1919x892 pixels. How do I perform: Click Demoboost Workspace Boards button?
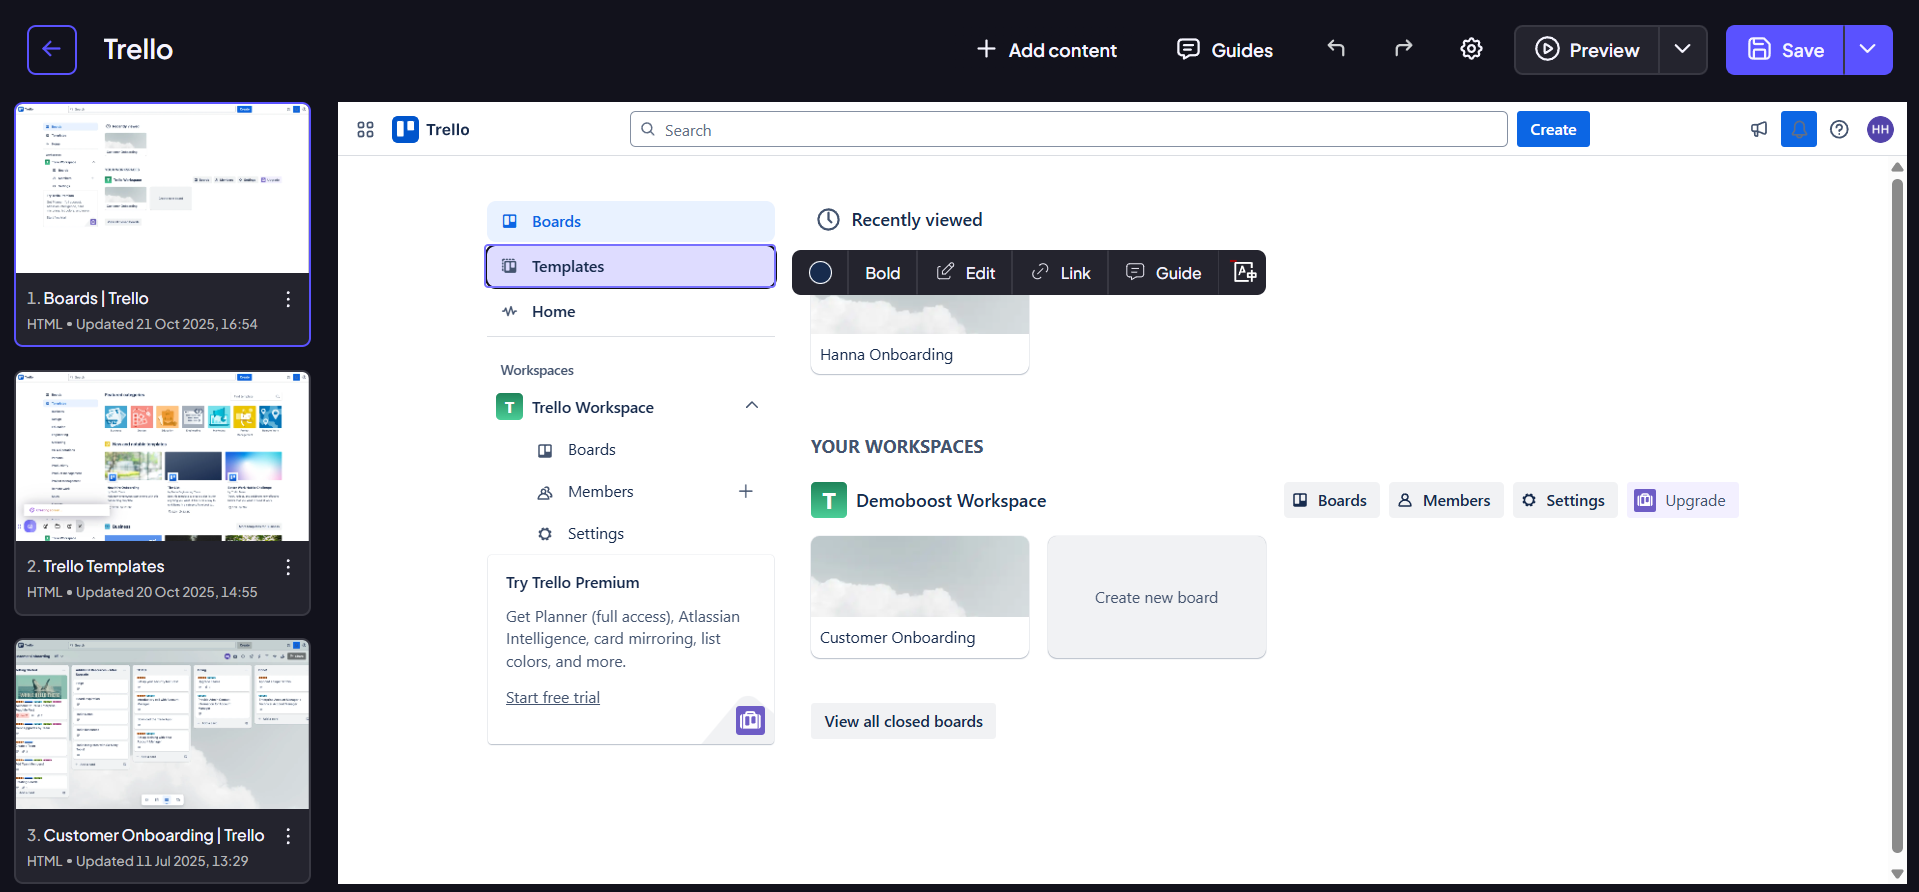1331,500
